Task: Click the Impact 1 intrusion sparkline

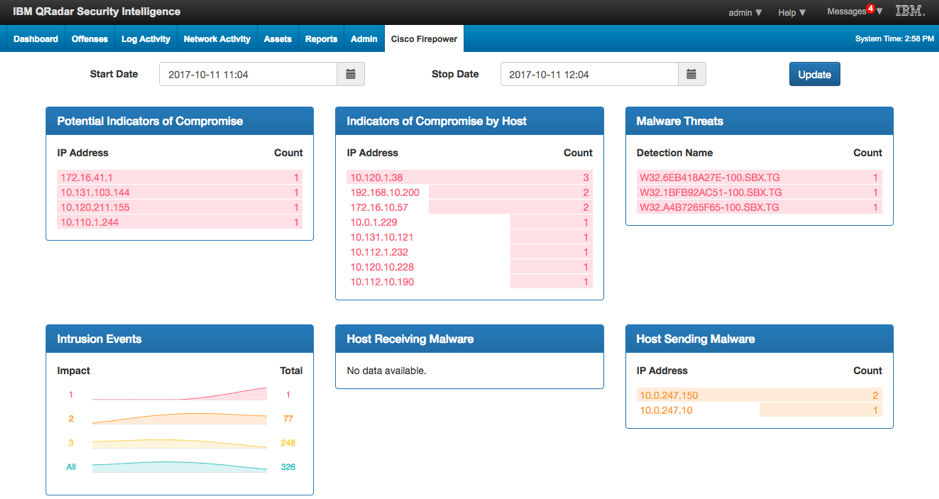Action: (179, 395)
